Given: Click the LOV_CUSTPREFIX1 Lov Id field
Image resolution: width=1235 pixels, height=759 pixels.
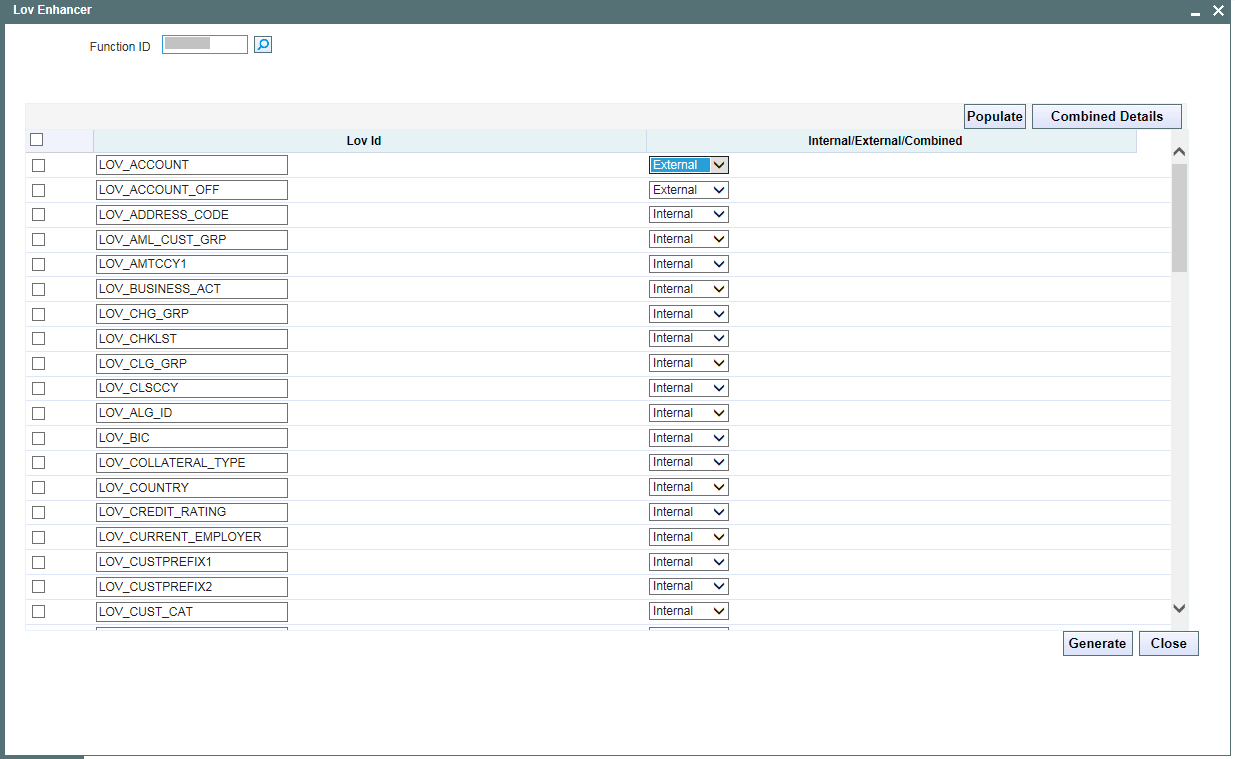Looking at the screenshot, I should tap(192, 562).
